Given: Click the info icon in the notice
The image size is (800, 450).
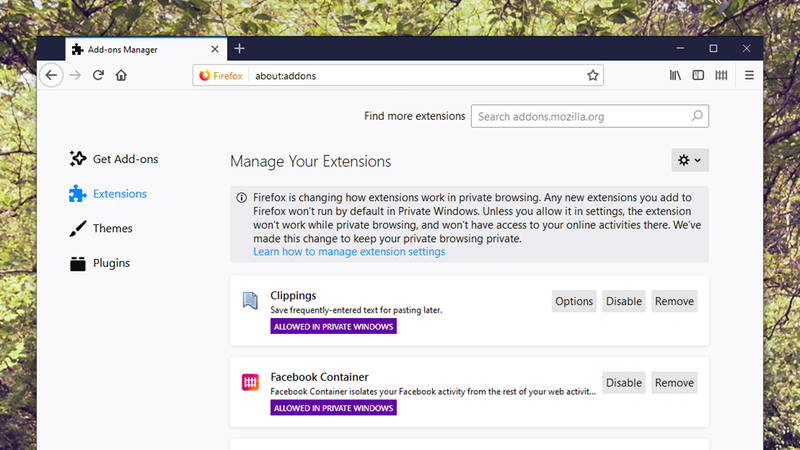Looking at the screenshot, I should (x=241, y=198).
